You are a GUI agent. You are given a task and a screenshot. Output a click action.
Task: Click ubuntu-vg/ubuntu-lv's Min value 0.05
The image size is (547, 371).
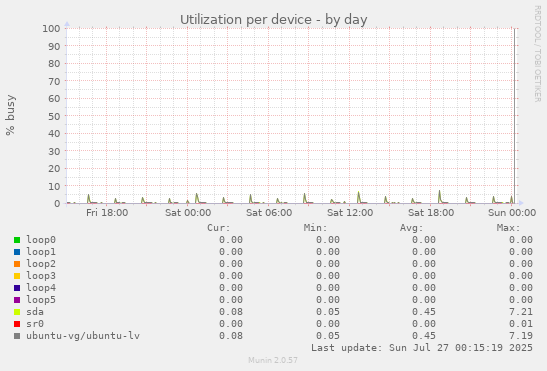328,336
